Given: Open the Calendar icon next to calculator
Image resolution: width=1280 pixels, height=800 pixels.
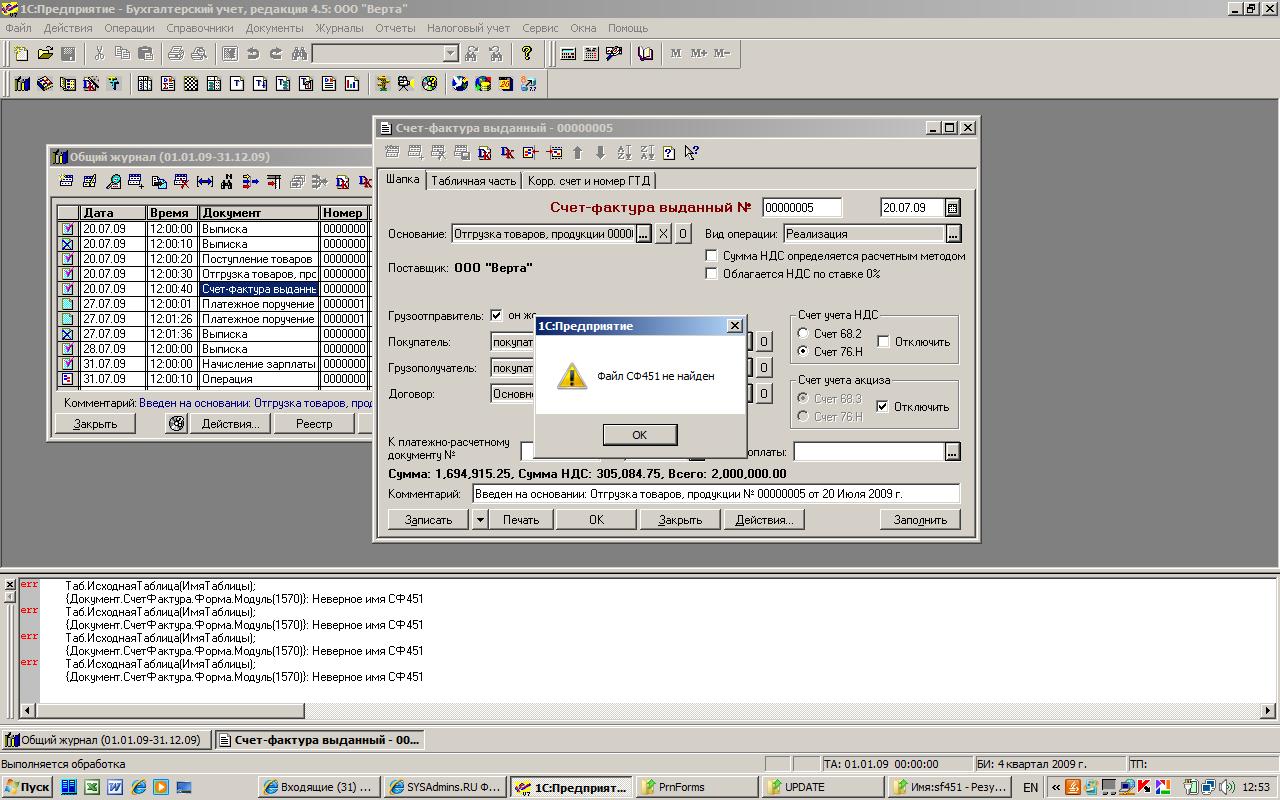Looking at the screenshot, I should [591, 54].
